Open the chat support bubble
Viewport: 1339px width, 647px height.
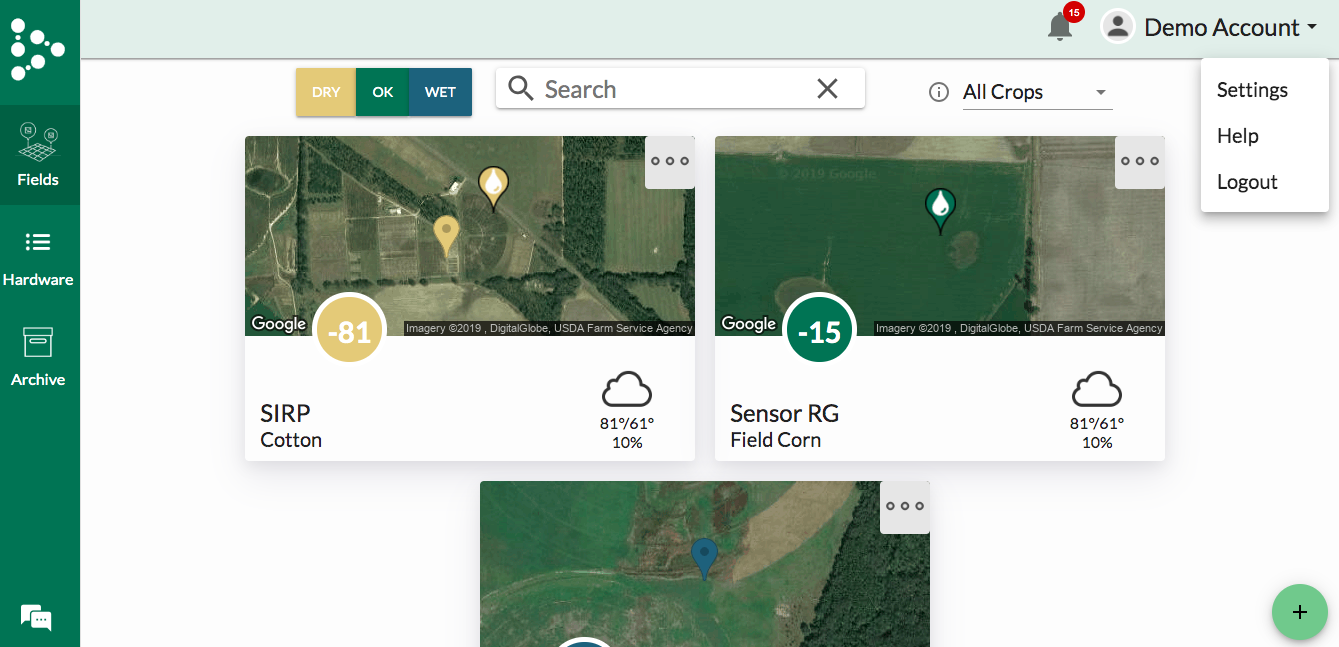(x=36, y=618)
